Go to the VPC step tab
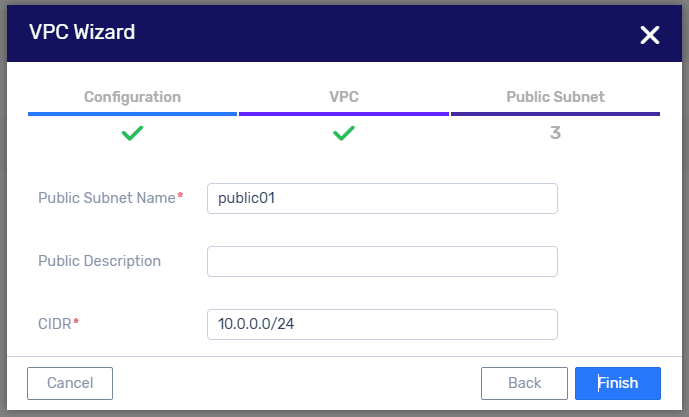The width and height of the screenshot is (689, 417). (344, 97)
